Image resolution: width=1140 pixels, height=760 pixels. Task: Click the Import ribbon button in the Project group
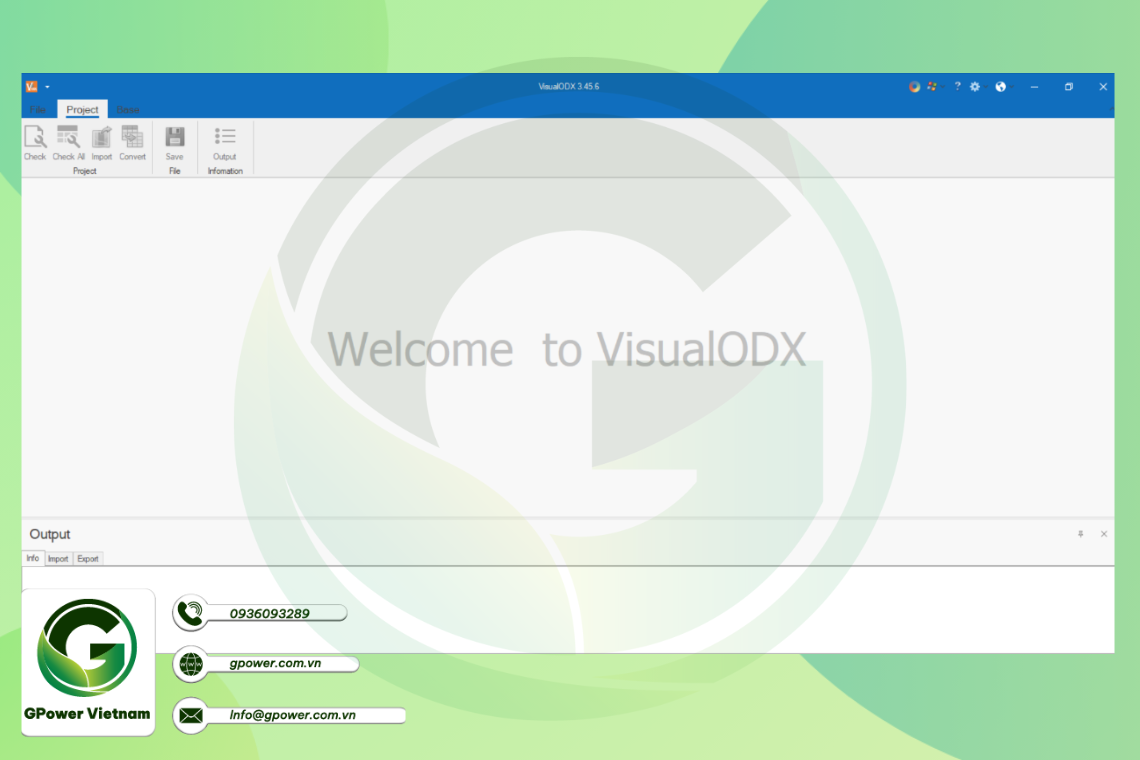coord(102,143)
